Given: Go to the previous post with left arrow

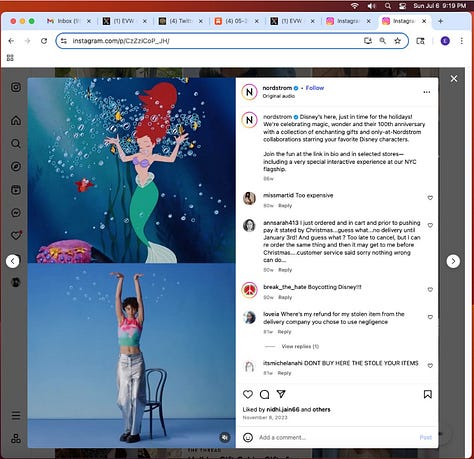Looking at the screenshot, I should coord(13,261).
